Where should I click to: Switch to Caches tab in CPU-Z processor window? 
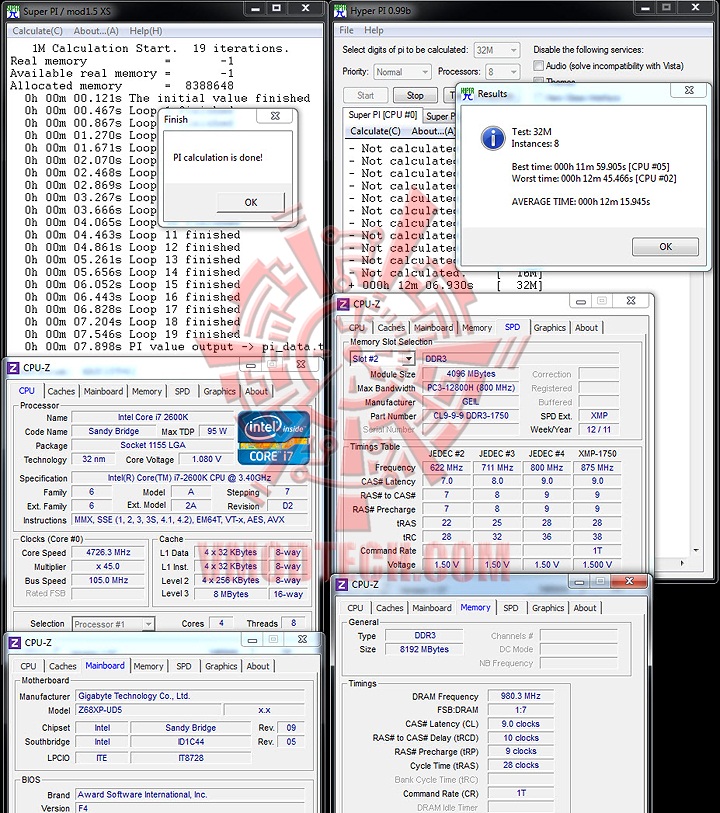click(x=61, y=391)
